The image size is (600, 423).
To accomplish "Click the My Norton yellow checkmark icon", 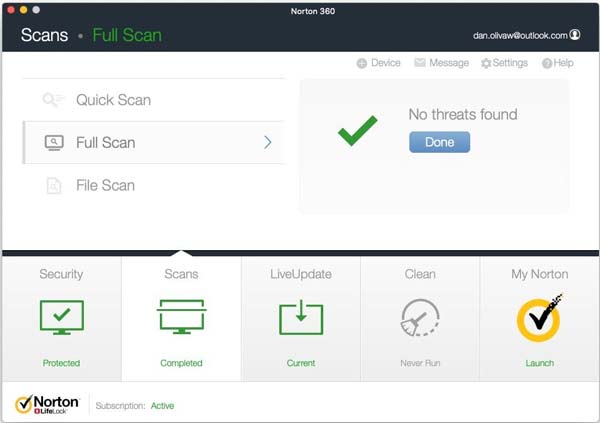I will pyautogui.click(x=540, y=318).
